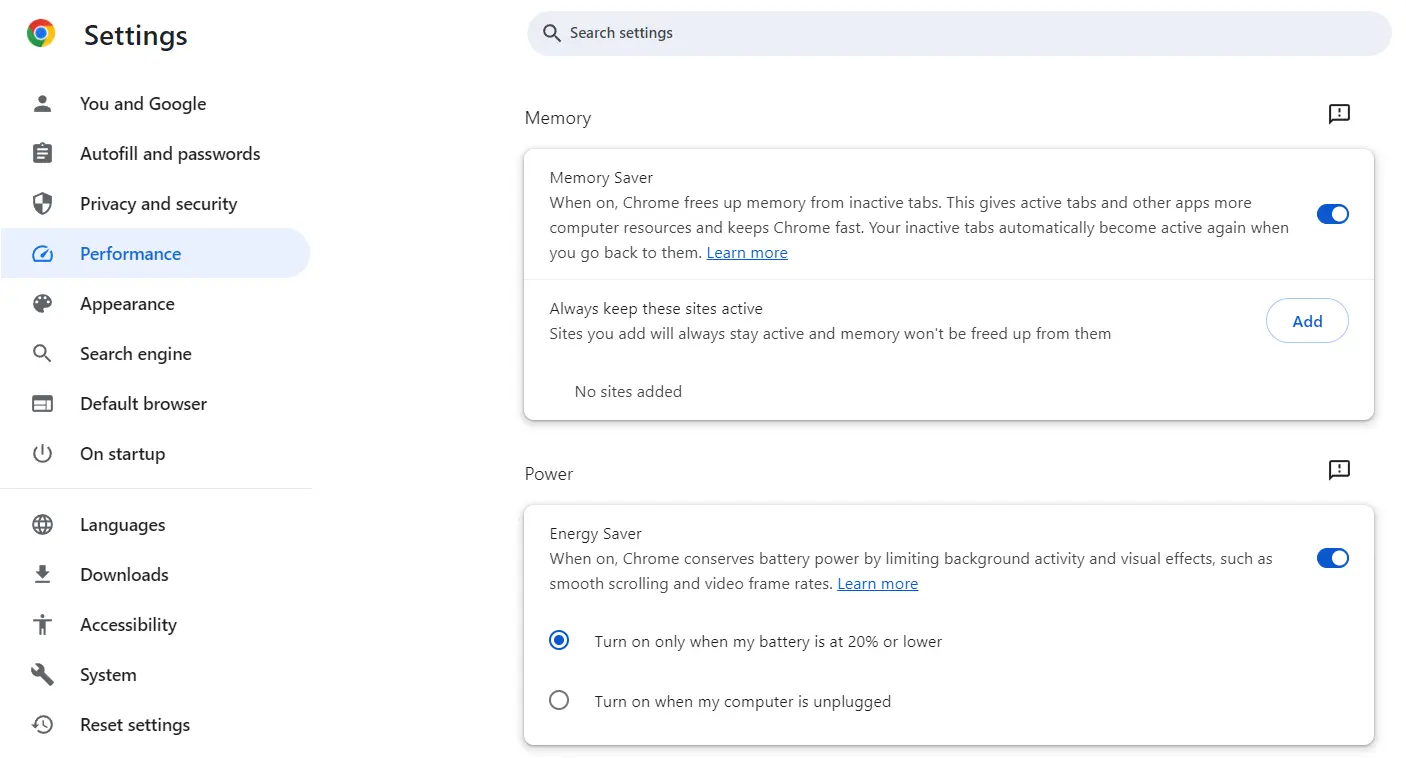
Task: Click the palette icon for Appearance
Action: pos(42,304)
